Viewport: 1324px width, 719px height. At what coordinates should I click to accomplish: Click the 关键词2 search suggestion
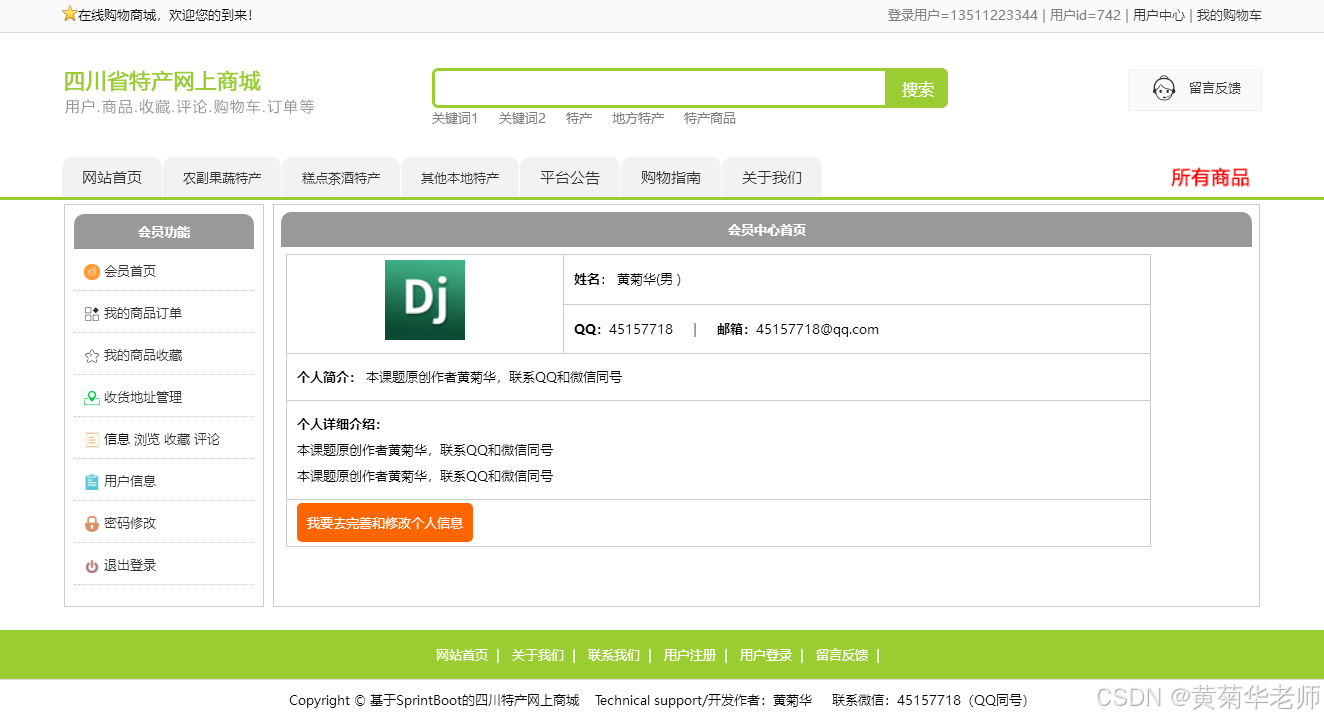pos(522,118)
